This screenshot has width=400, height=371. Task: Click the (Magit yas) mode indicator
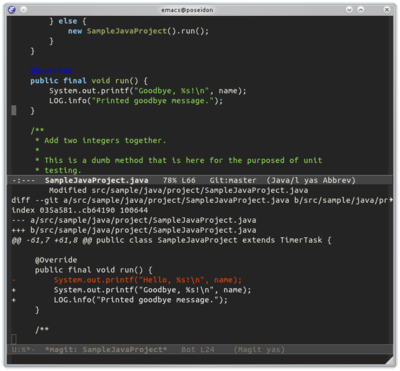click(259, 349)
